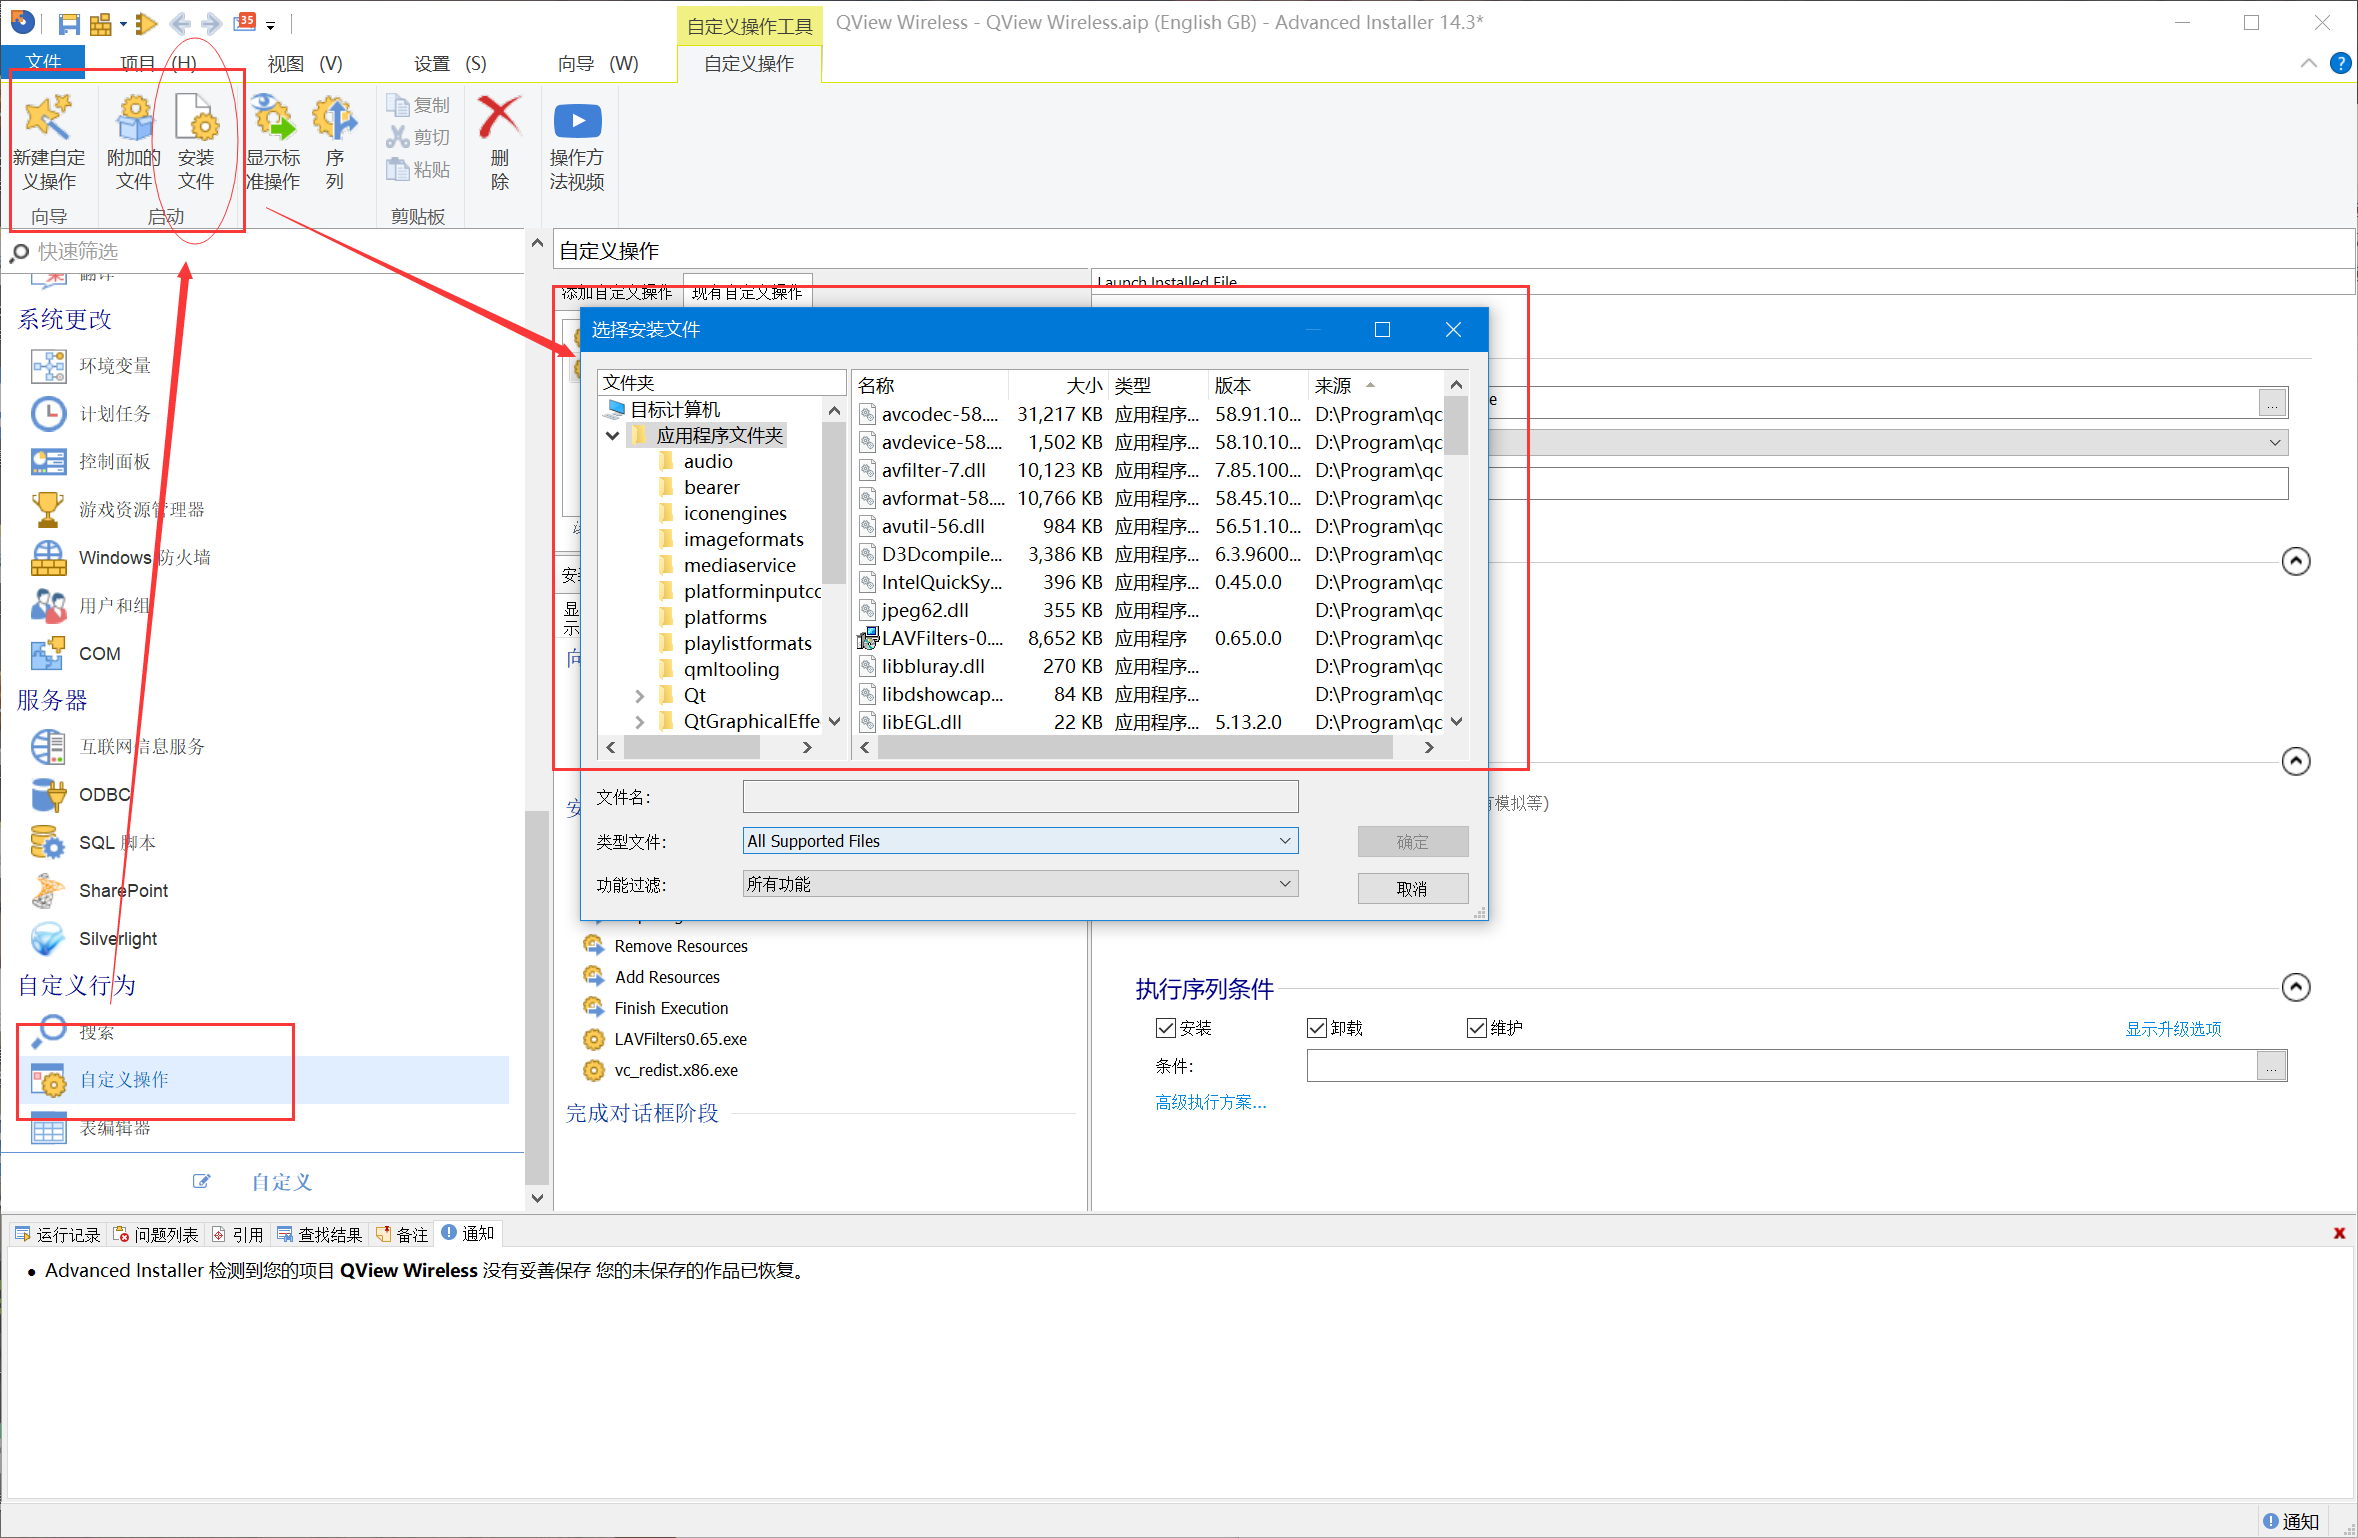The width and height of the screenshot is (2358, 1538).
Task: Click the 显示升级选项 link
Action: [2172, 1028]
